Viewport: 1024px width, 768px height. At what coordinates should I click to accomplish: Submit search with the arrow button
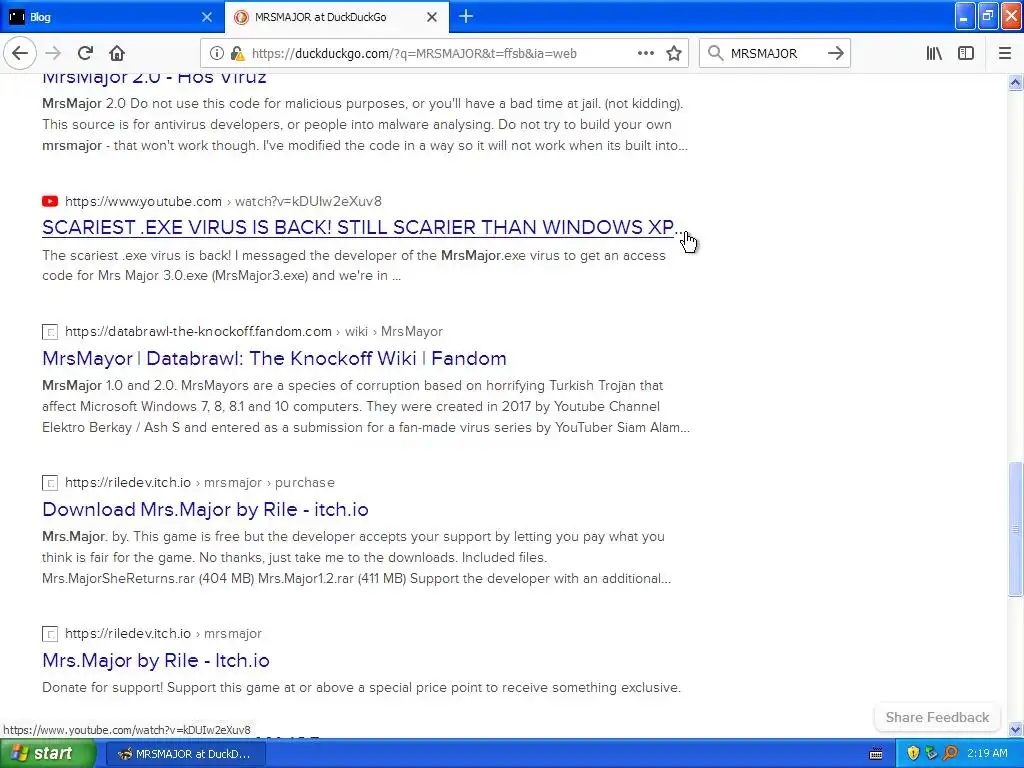(835, 54)
